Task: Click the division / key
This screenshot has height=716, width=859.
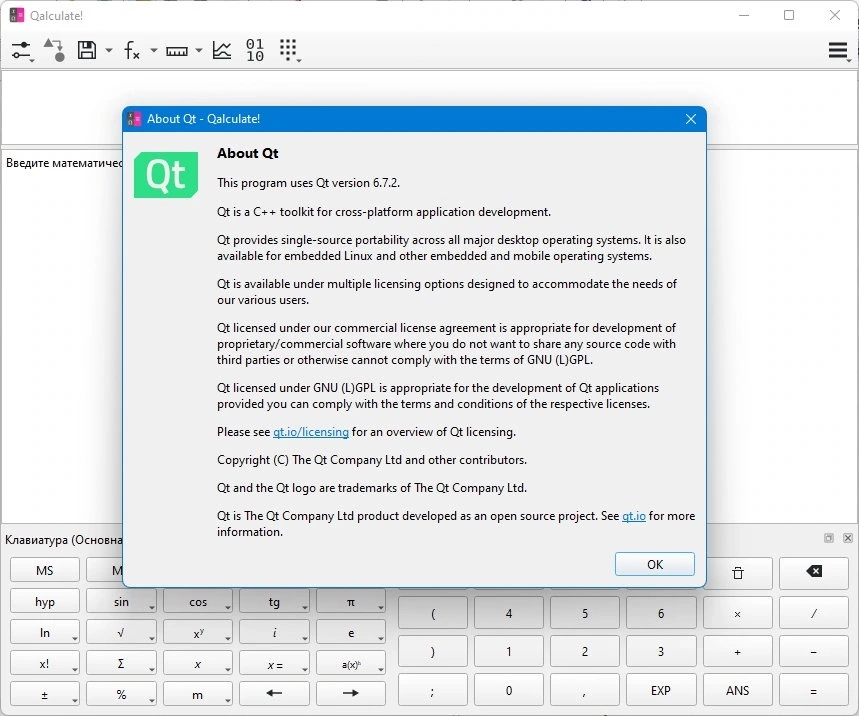Action: (x=814, y=613)
